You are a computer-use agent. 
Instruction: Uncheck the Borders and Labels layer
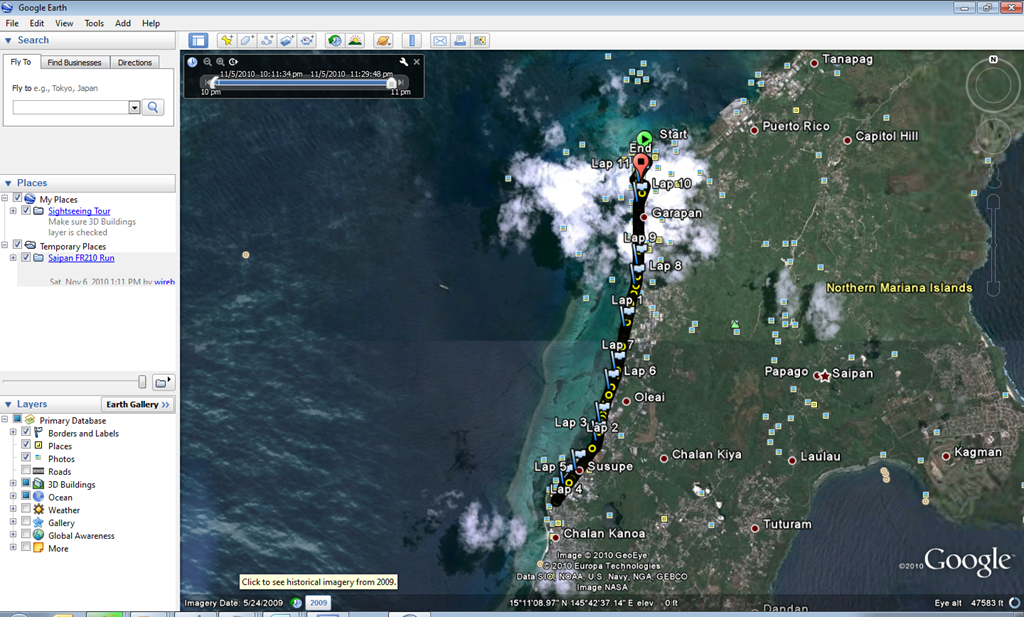(26, 432)
